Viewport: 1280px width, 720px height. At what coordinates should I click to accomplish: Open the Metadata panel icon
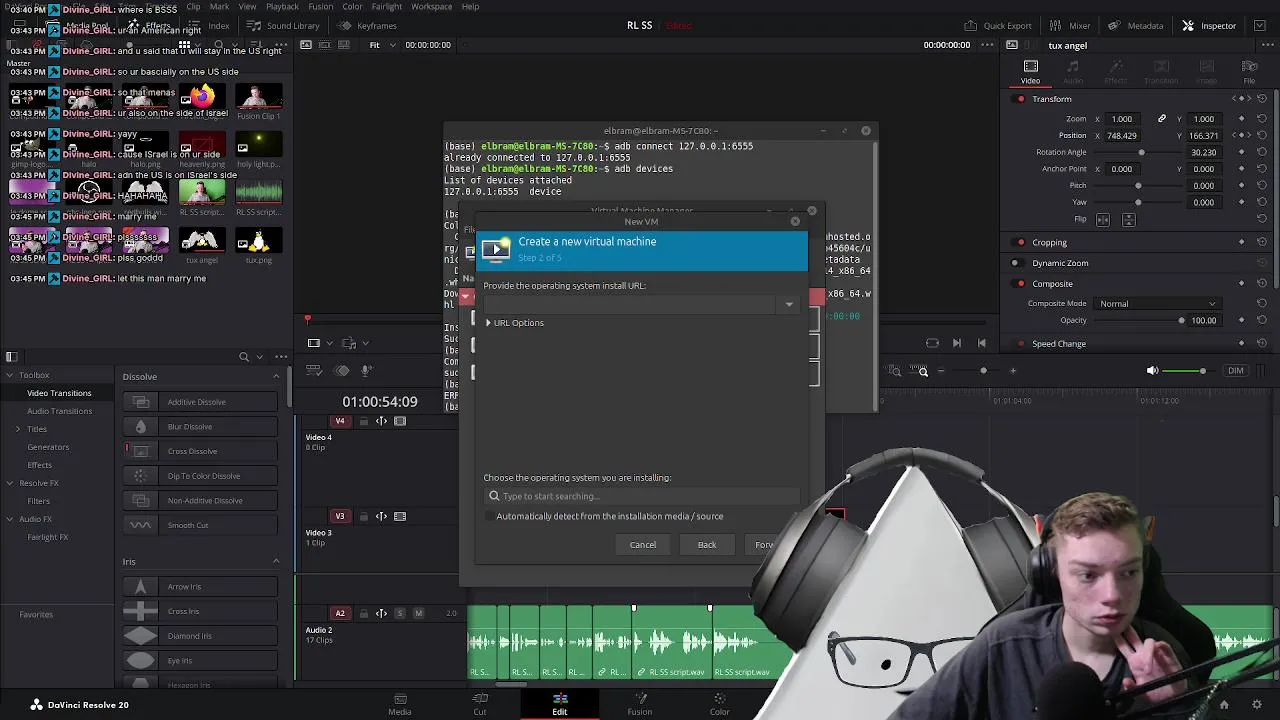(x=1113, y=26)
